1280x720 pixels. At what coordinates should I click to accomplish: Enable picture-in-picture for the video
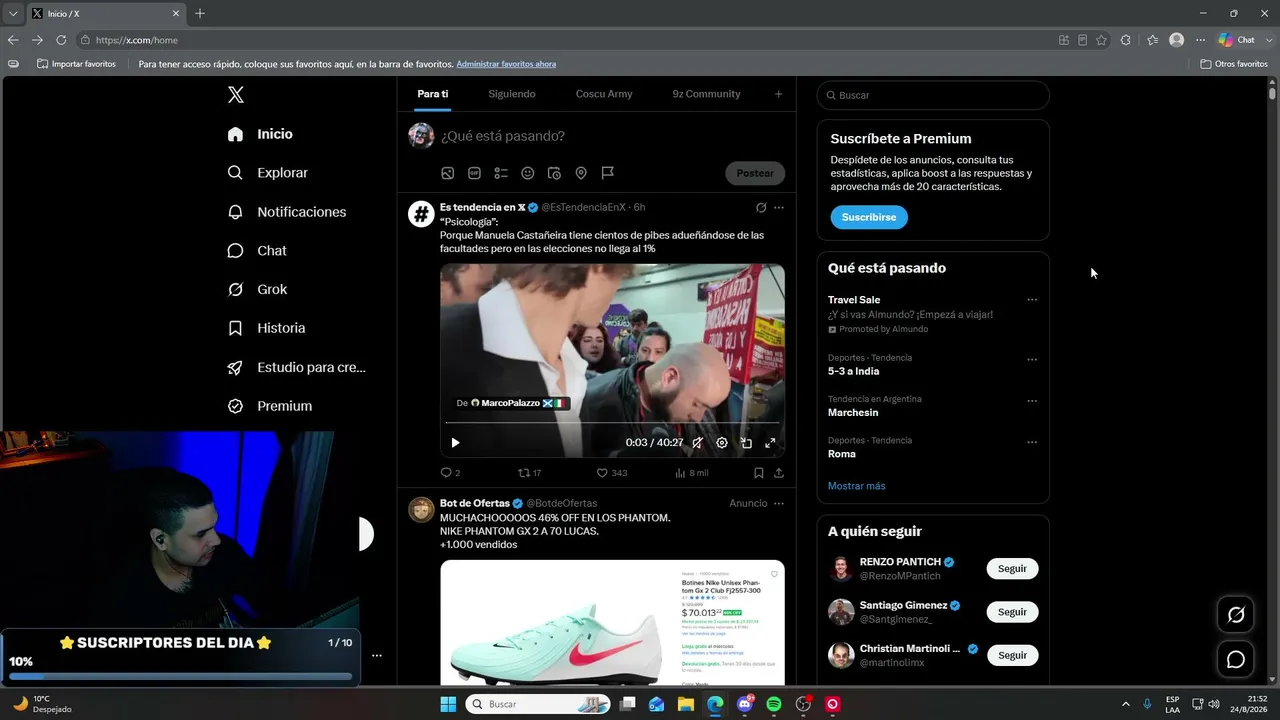click(746, 443)
